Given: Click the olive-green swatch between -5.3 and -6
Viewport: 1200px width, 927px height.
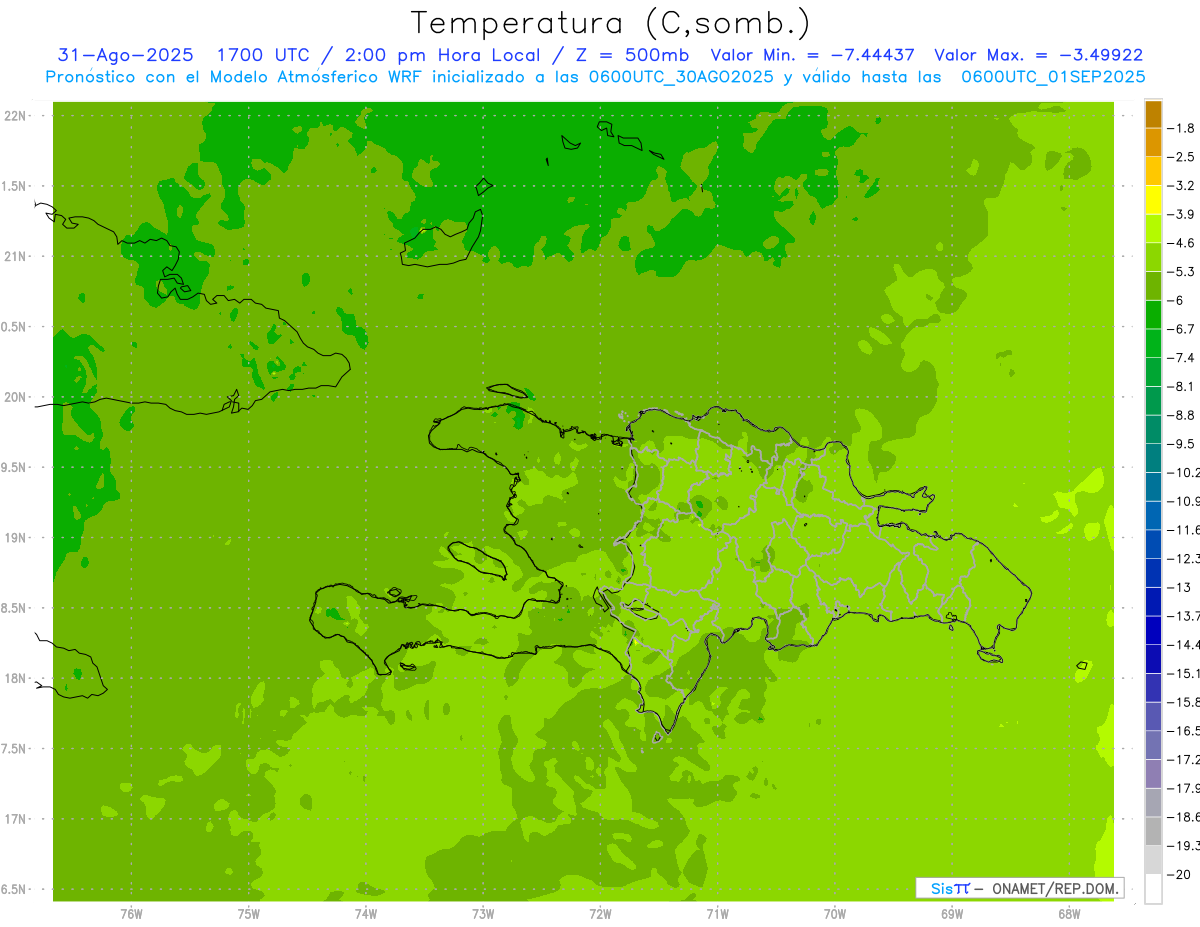Looking at the screenshot, I should [1153, 286].
